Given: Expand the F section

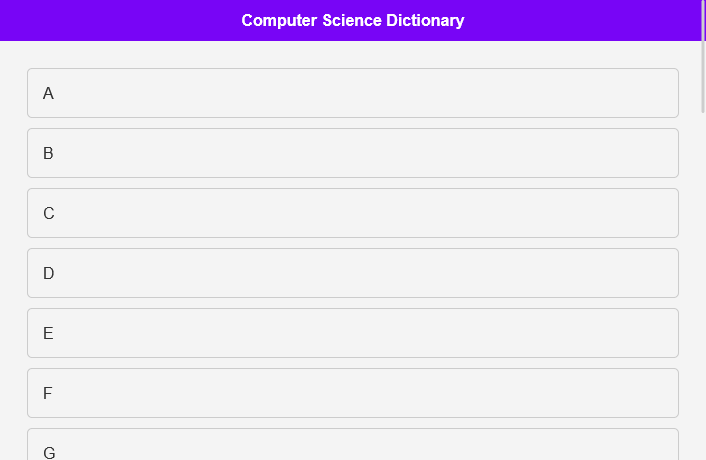Looking at the screenshot, I should point(352,393).
